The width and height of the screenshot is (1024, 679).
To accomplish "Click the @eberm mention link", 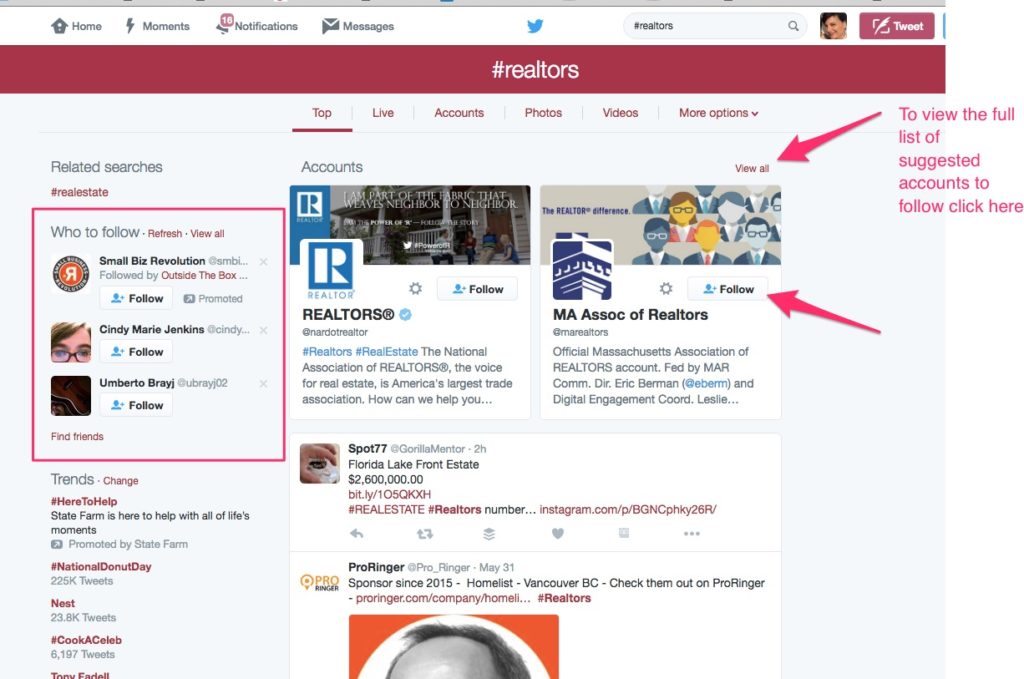I will point(708,383).
